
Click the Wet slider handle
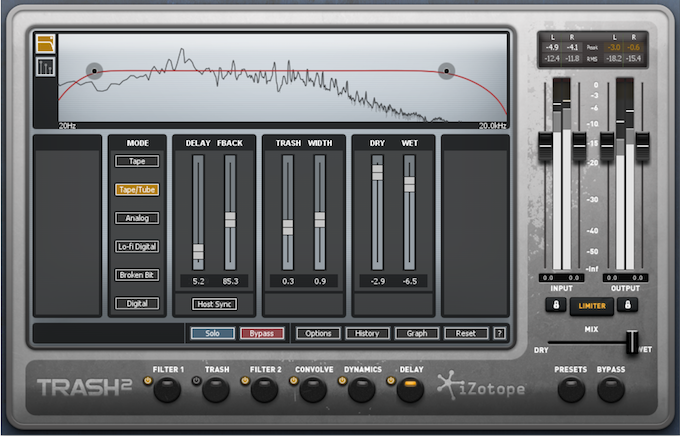[x=409, y=184]
